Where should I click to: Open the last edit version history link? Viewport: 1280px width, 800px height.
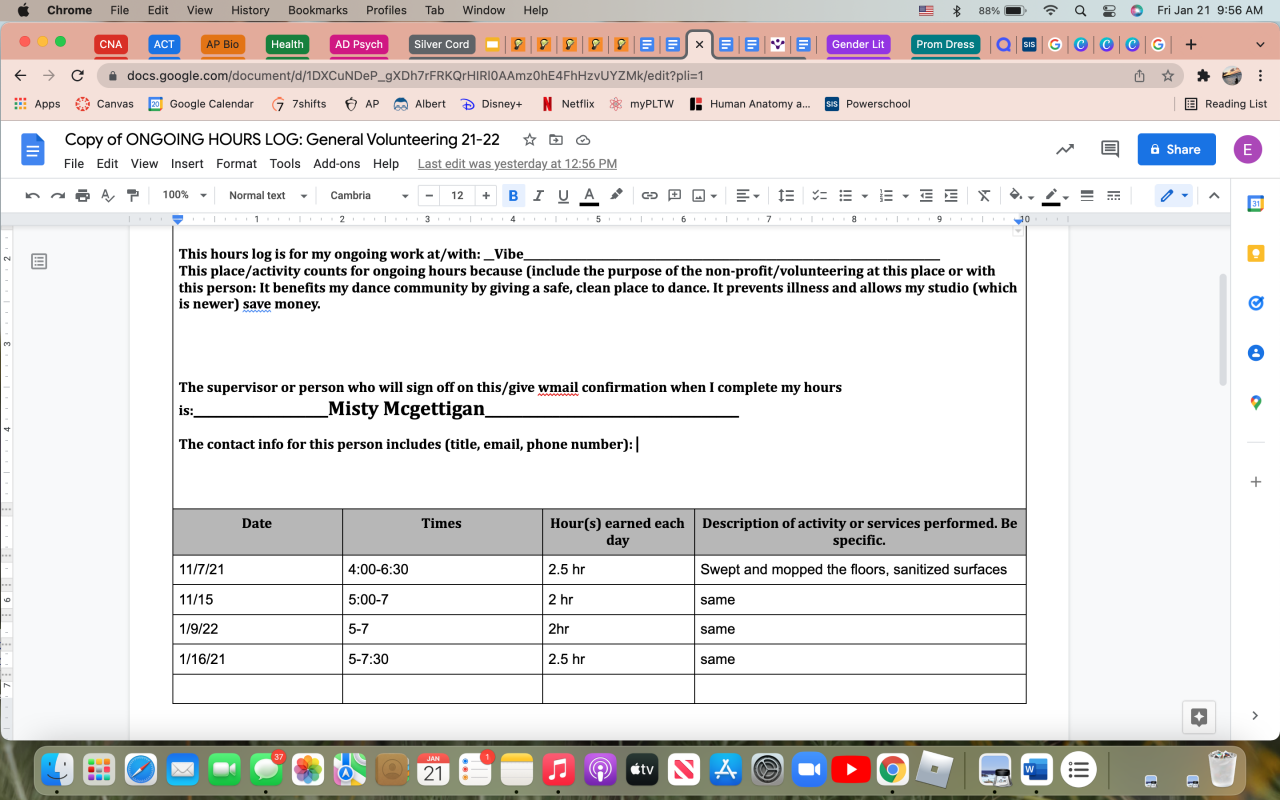point(517,163)
